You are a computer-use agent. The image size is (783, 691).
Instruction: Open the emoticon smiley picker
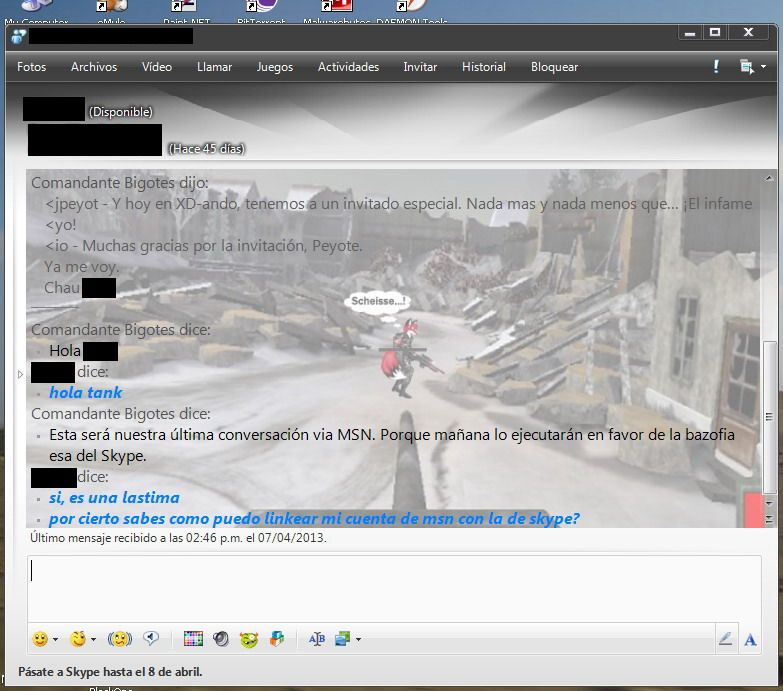coord(40,639)
